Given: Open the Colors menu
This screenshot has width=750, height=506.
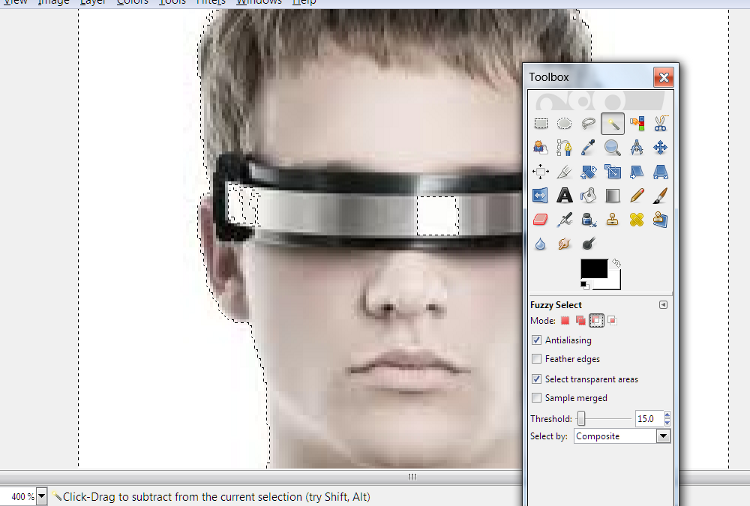Looking at the screenshot, I should point(132,3).
